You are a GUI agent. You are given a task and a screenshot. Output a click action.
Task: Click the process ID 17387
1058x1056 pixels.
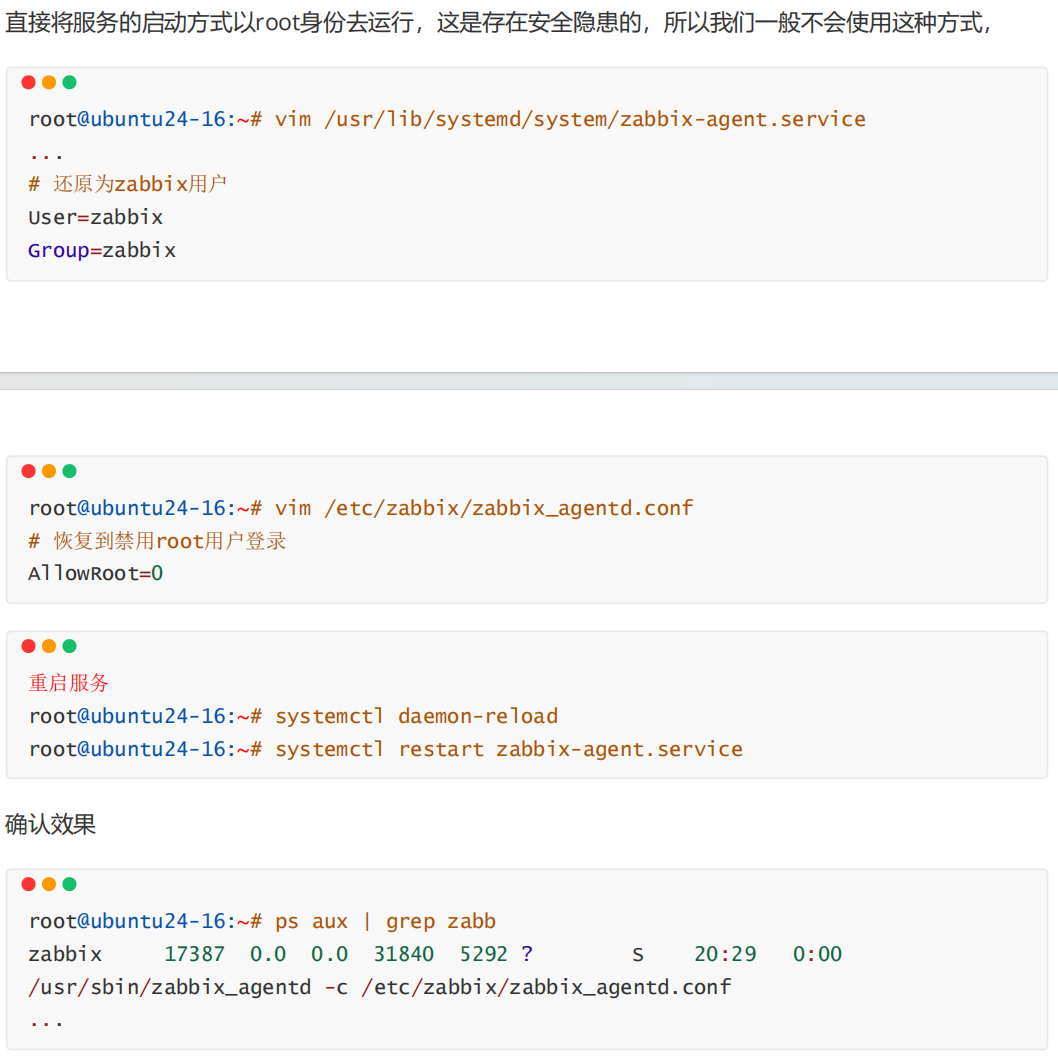tap(194, 954)
